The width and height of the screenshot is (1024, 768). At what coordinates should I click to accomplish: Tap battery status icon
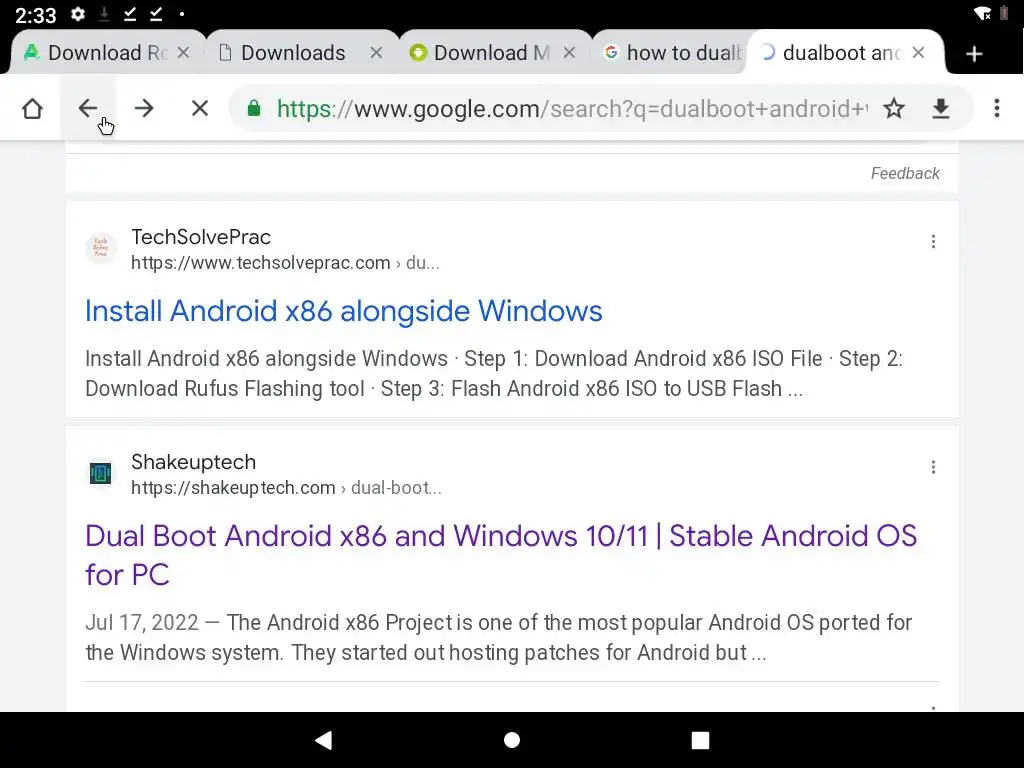tap(1004, 13)
